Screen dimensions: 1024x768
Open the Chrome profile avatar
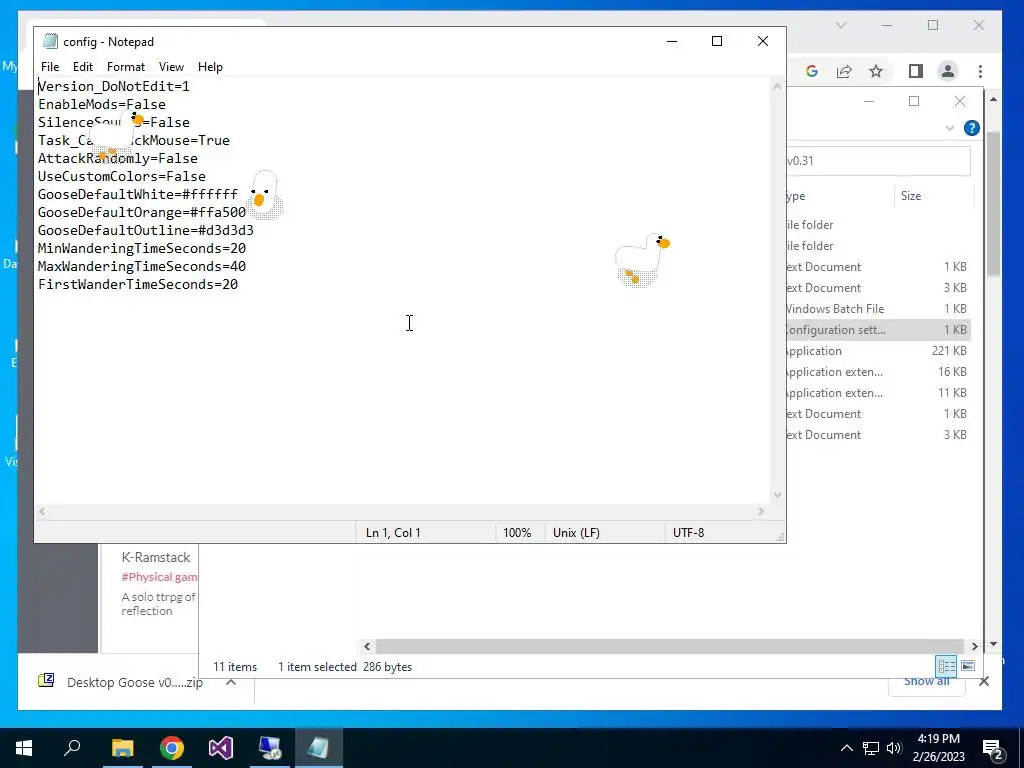pos(948,71)
